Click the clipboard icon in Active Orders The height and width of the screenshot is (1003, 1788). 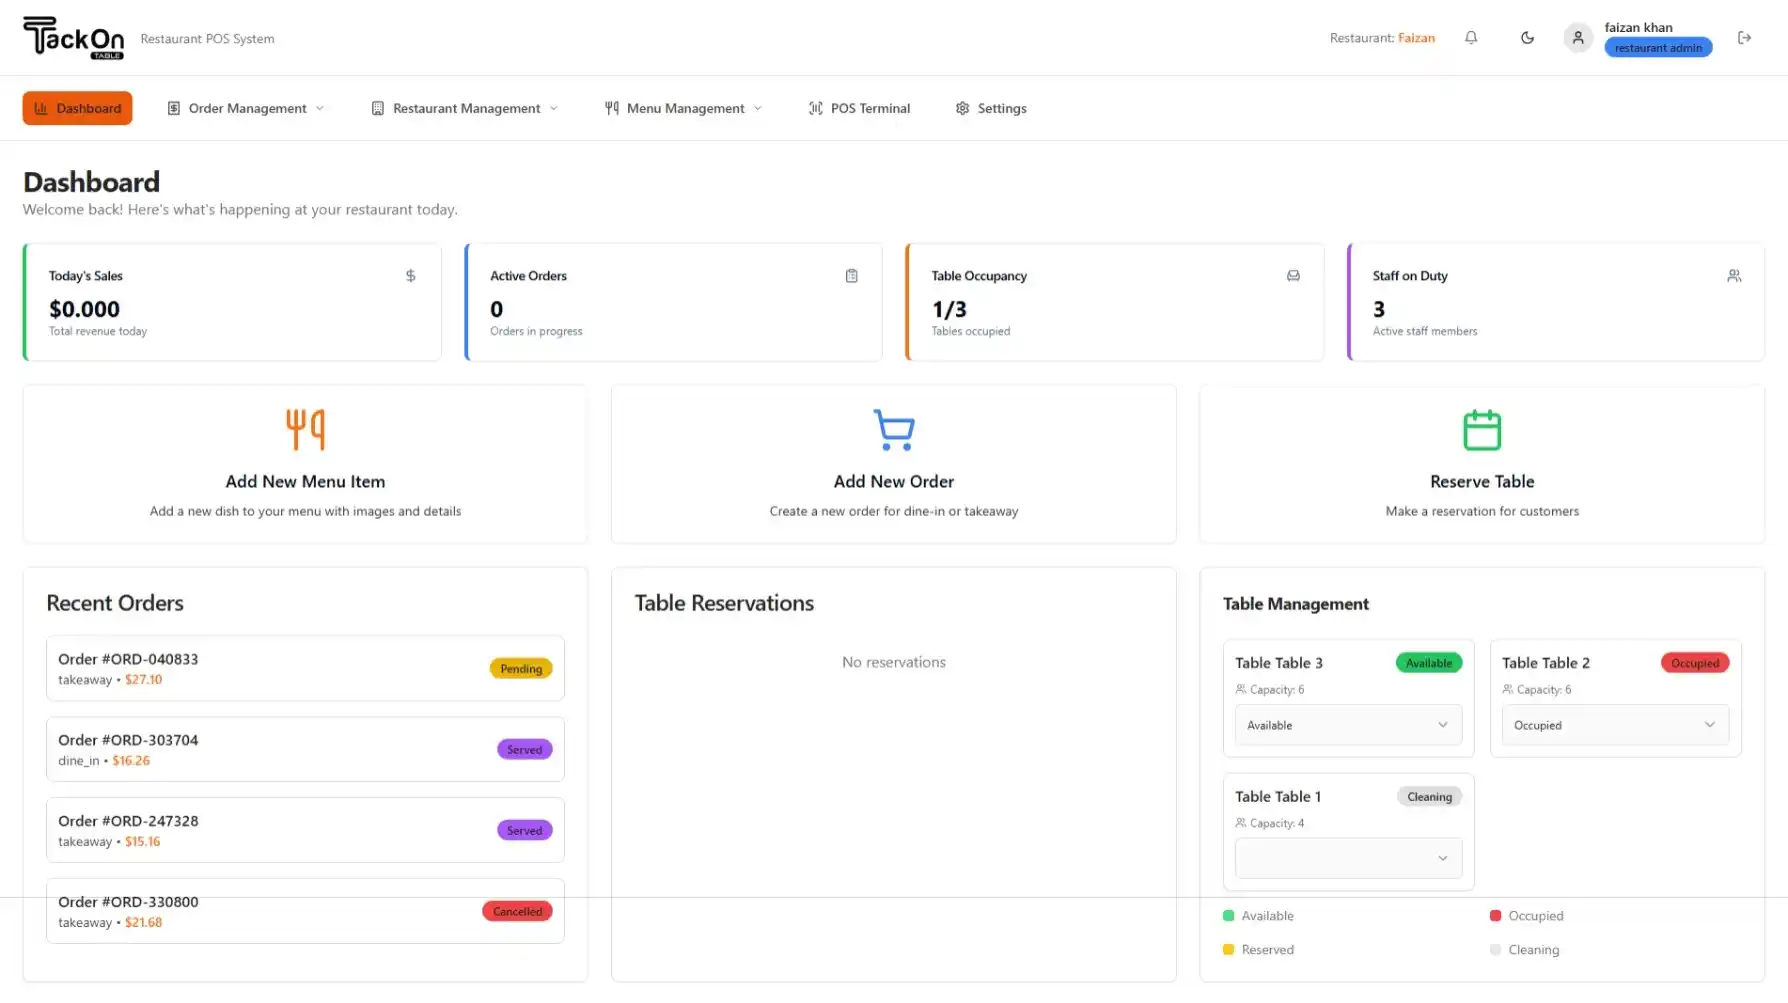pyautogui.click(x=851, y=276)
